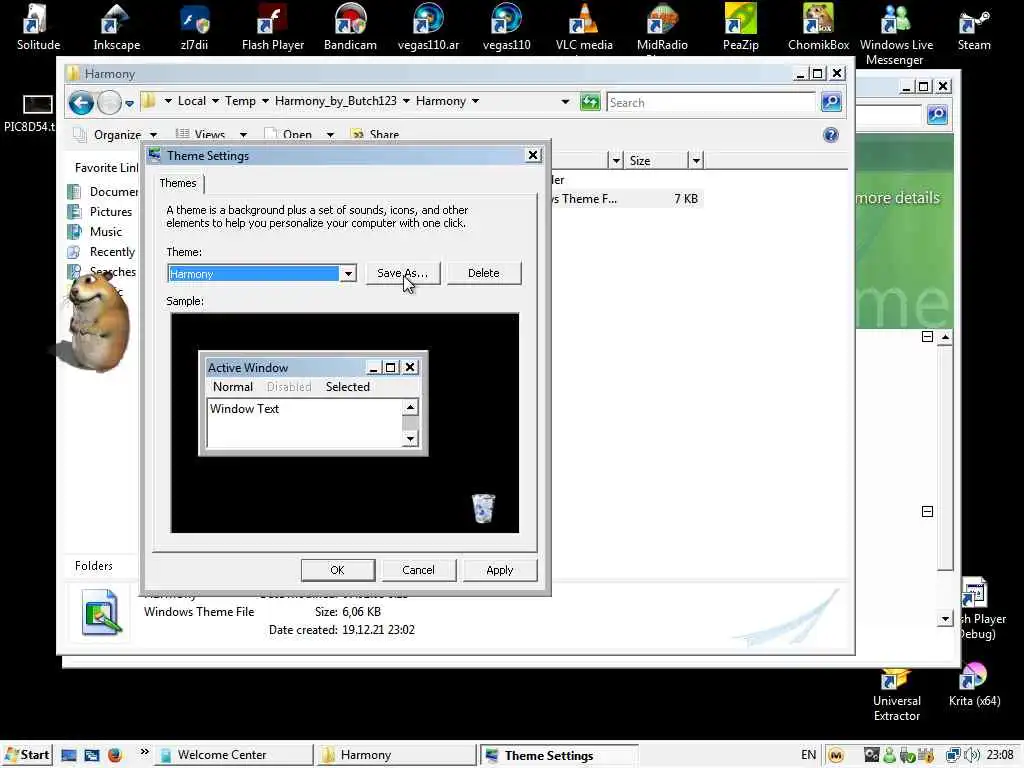The width and height of the screenshot is (1024, 768).
Task: Launch Steam from the desktop
Action: click(x=974, y=27)
